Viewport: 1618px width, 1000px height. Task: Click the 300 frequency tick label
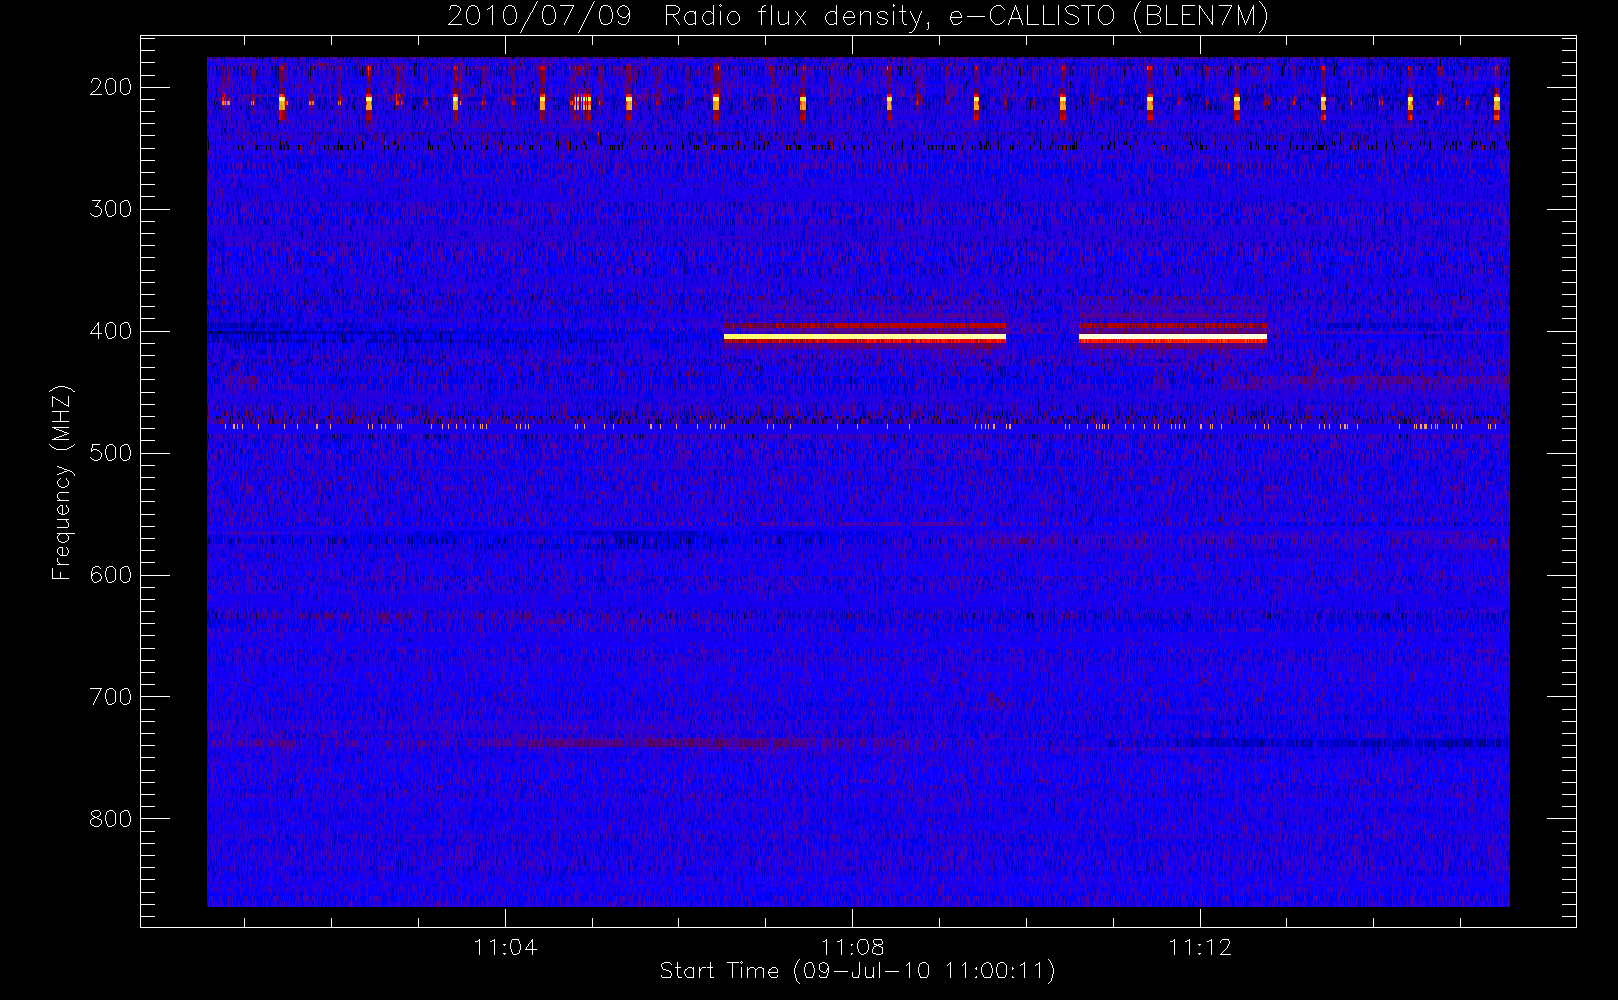(111, 209)
